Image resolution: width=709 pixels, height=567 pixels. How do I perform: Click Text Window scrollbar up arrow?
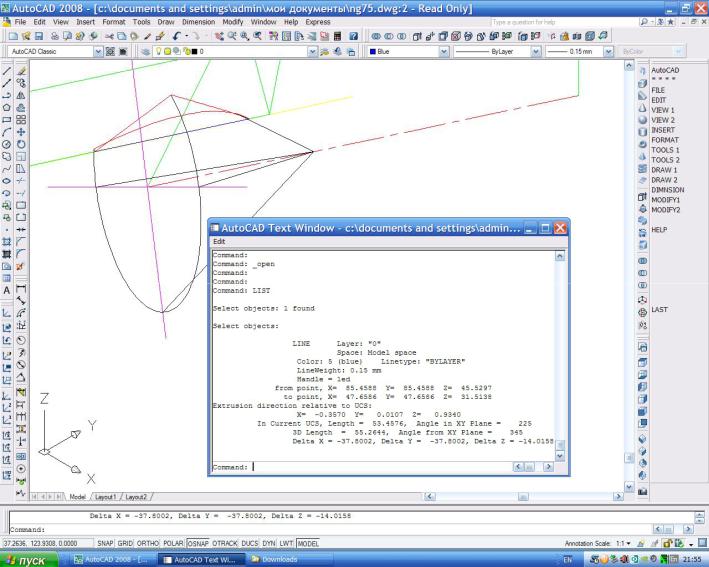[559, 256]
